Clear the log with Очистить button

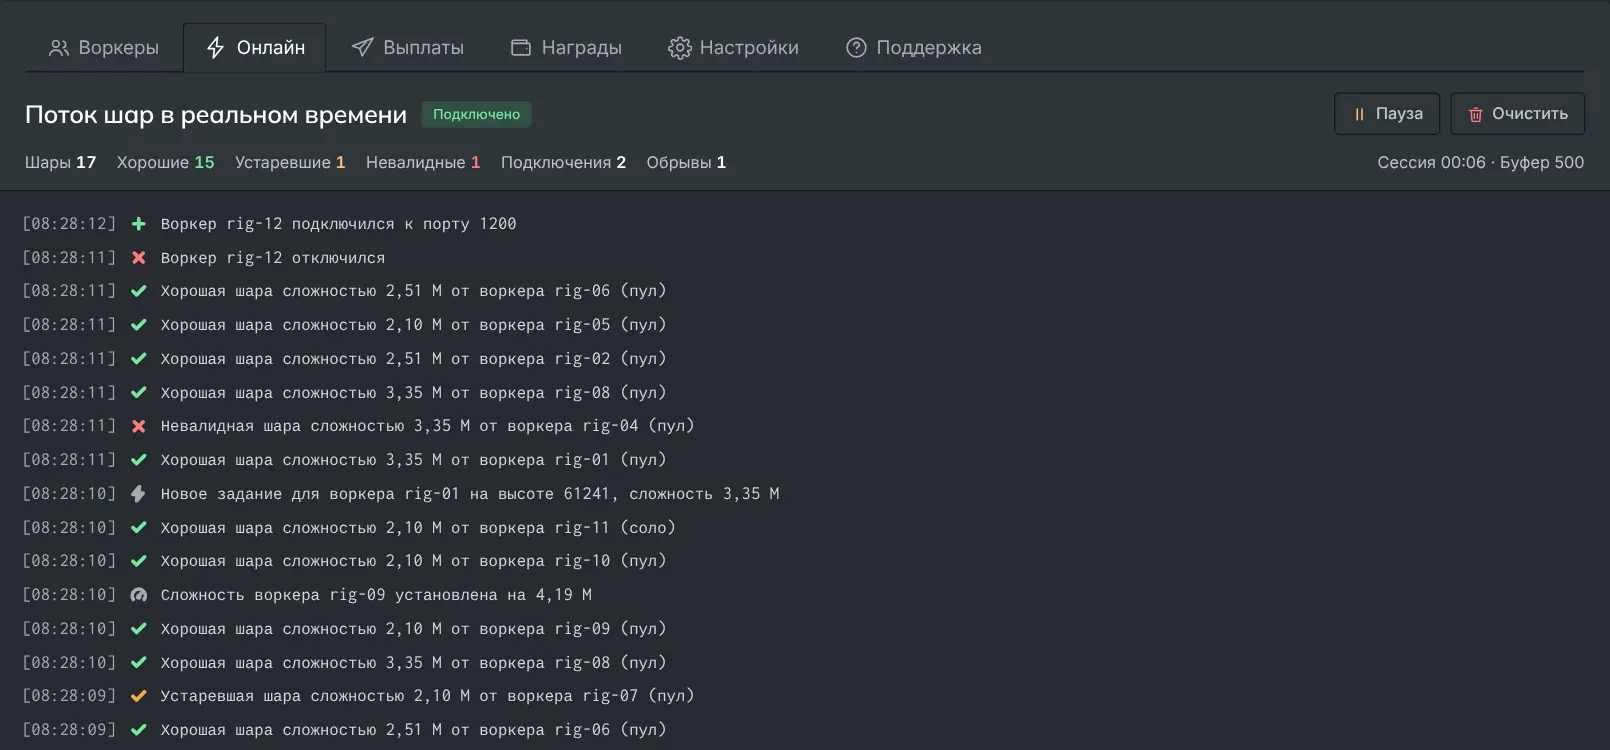click(1517, 114)
